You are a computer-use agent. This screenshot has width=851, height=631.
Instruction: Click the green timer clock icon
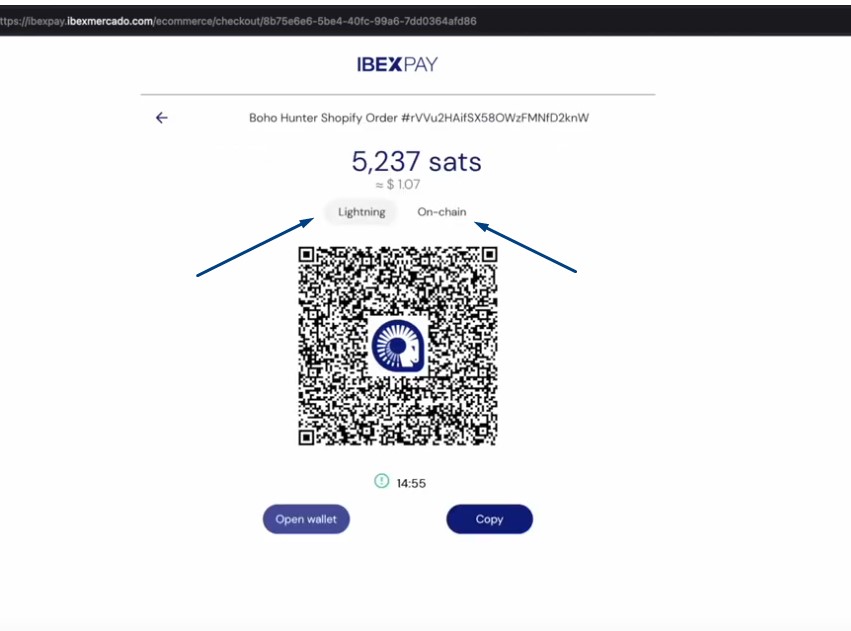(381, 481)
